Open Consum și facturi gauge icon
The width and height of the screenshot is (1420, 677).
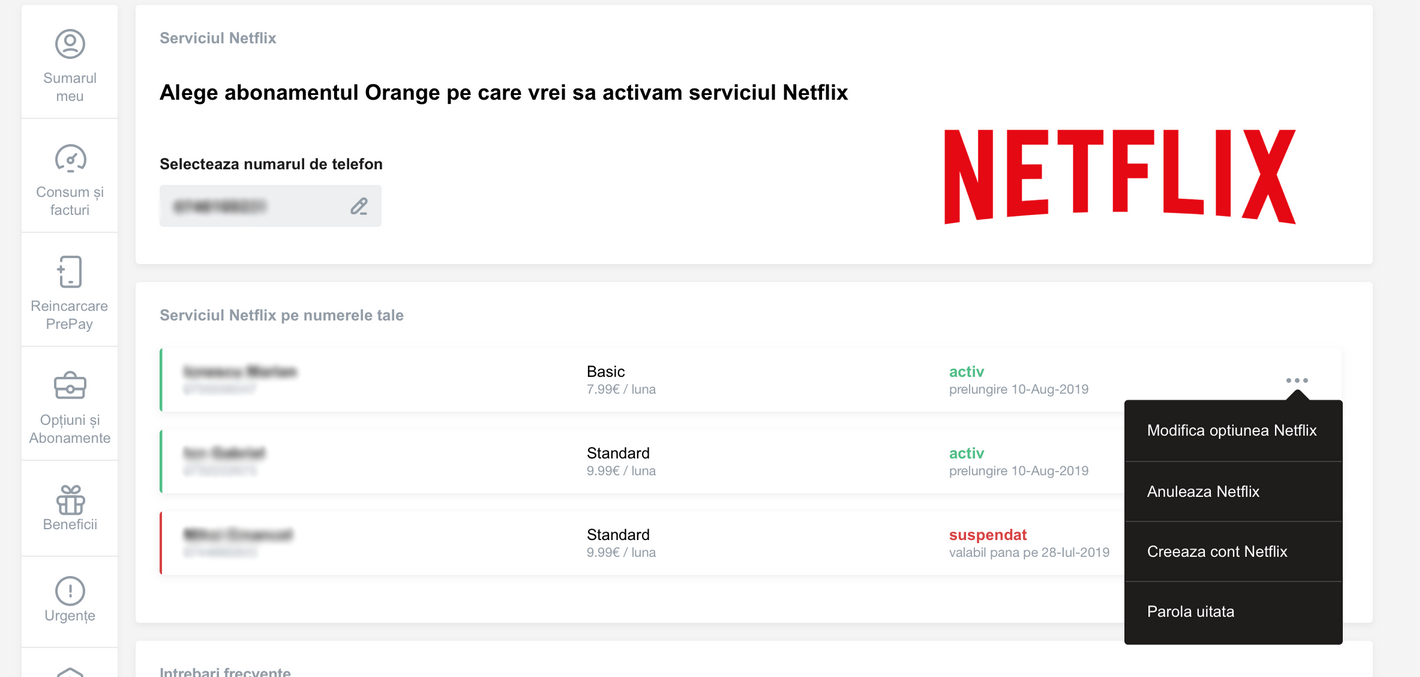(x=70, y=158)
